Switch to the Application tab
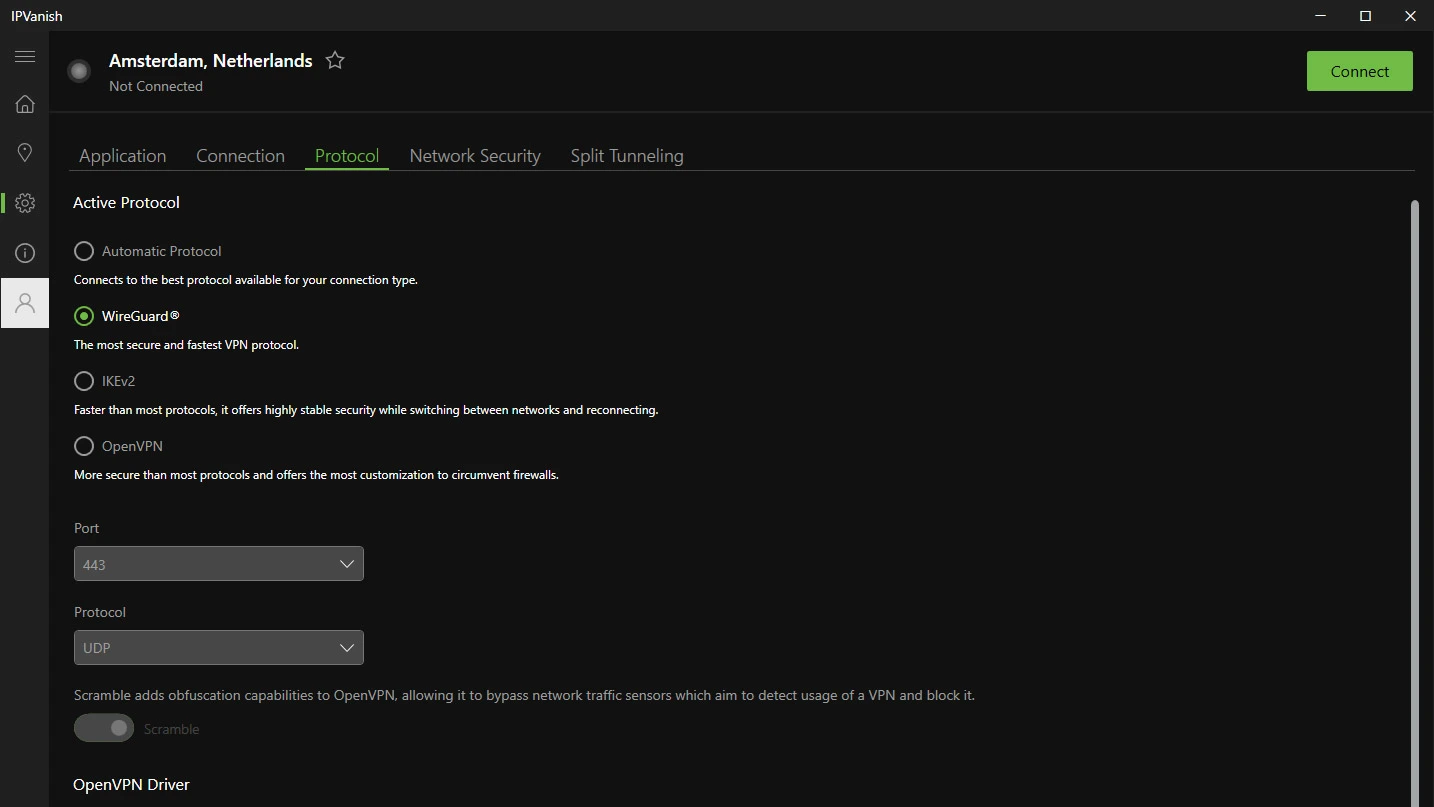Viewport: 1434px width, 807px height. coord(123,156)
